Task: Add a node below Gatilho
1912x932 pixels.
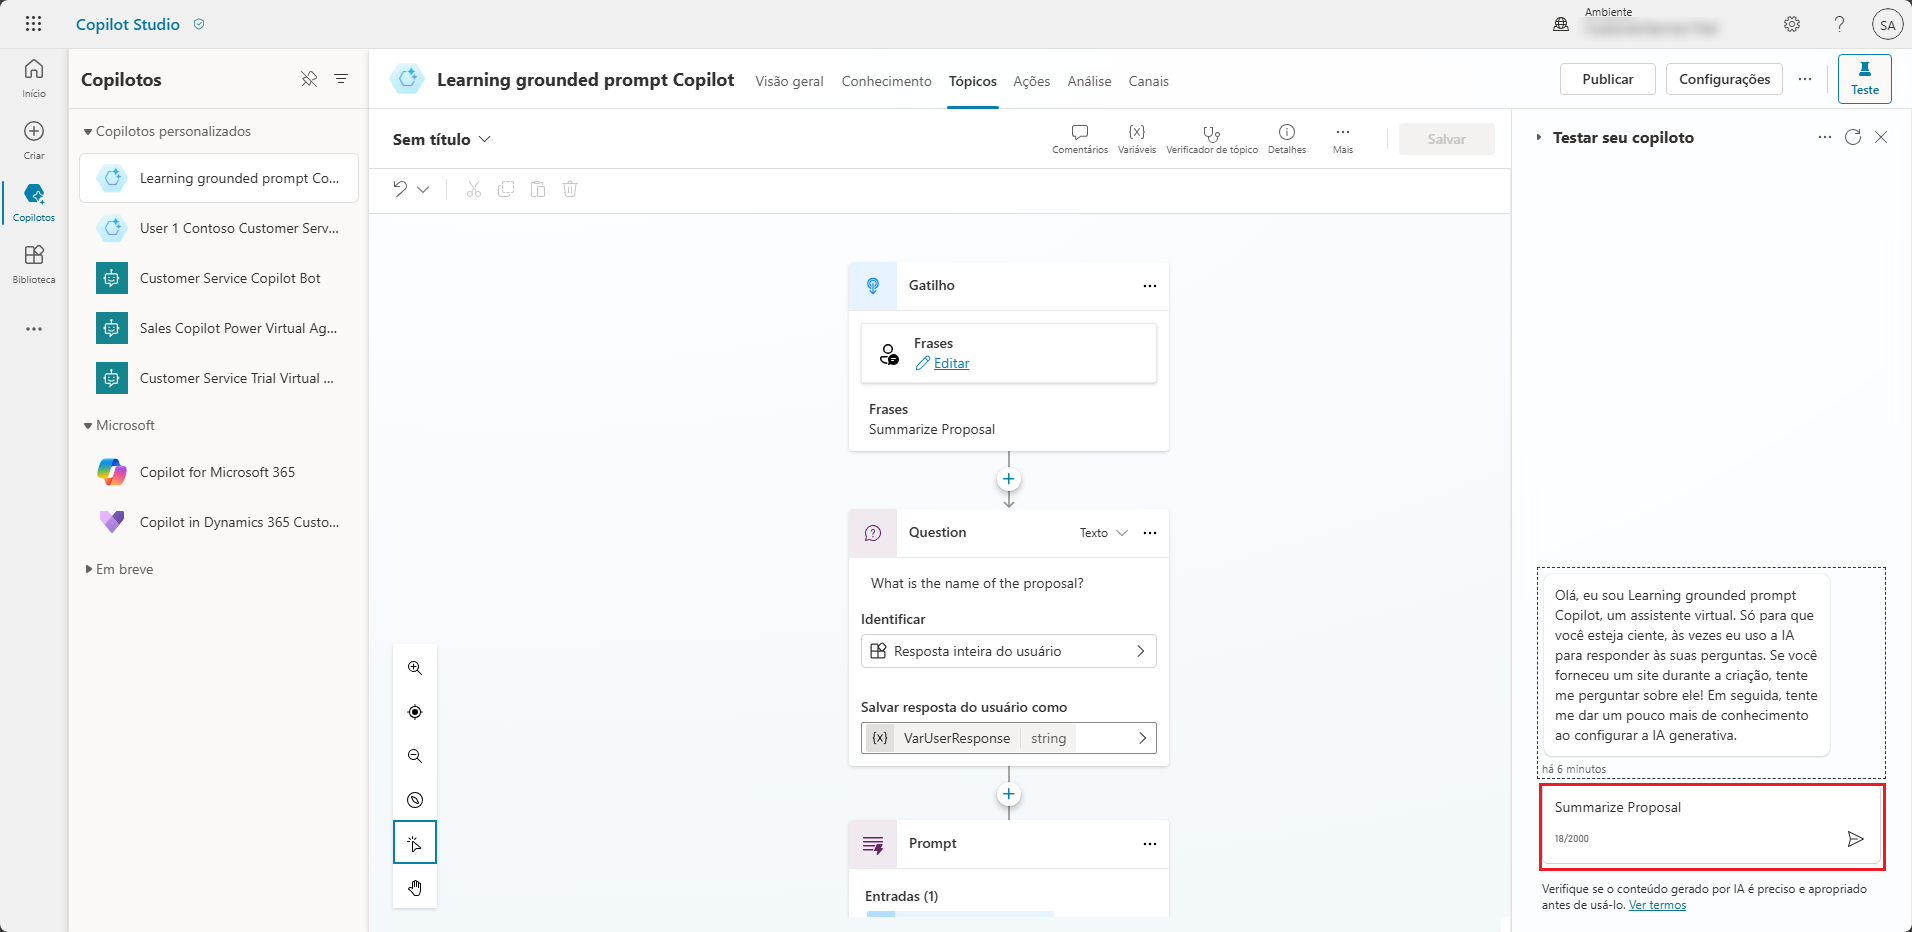Action: [x=1009, y=479]
